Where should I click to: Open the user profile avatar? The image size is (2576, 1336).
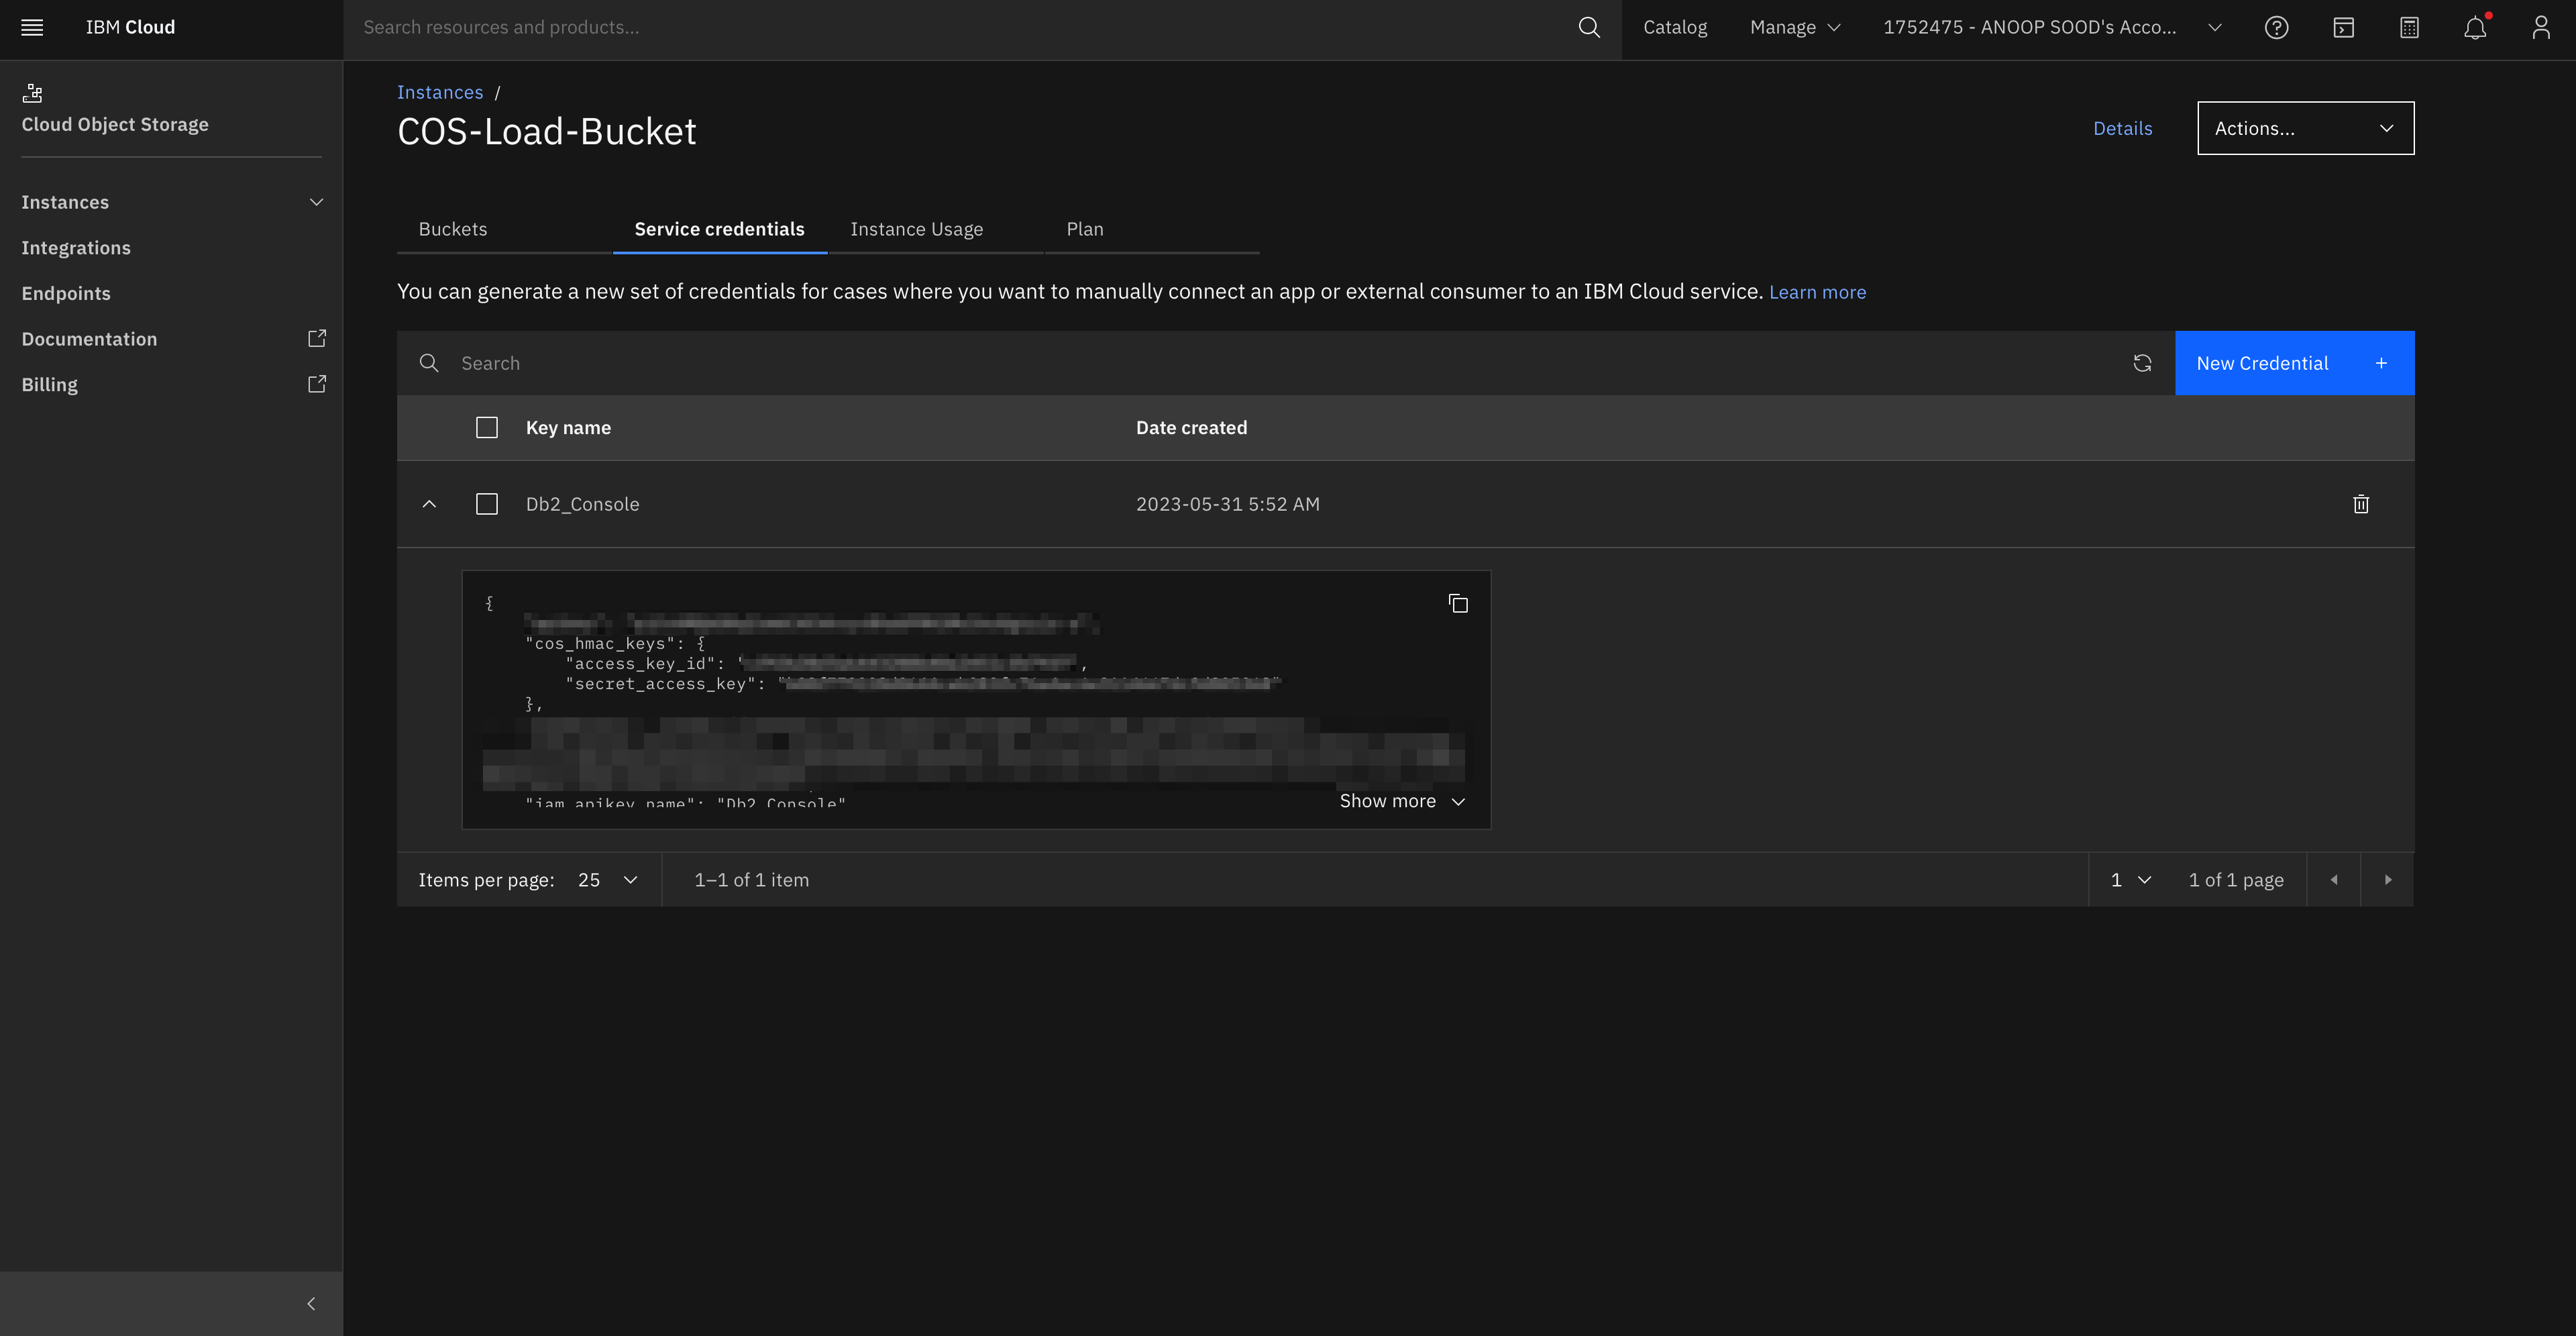click(2541, 27)
